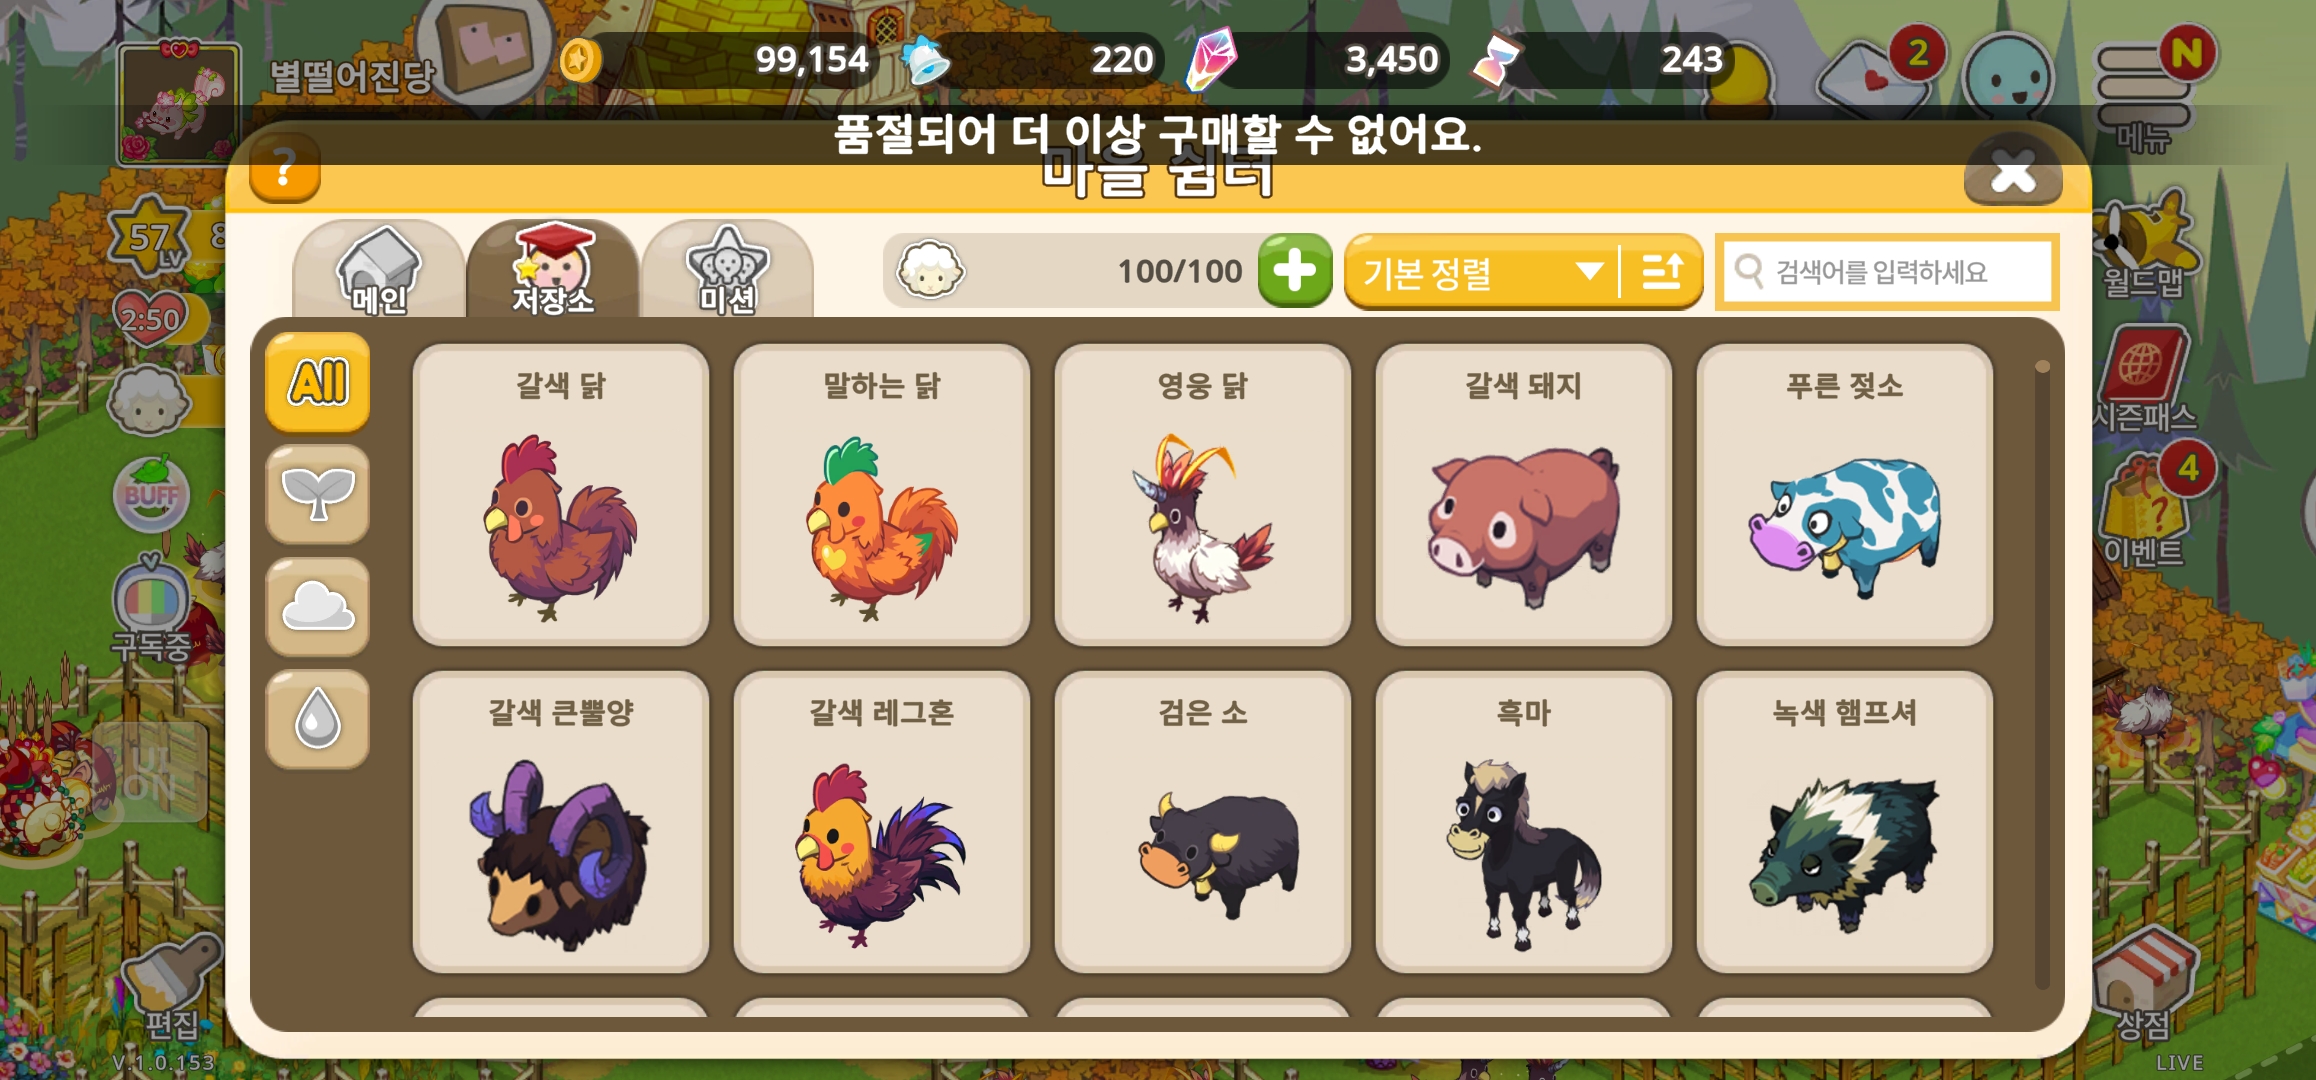This screenshot has height=1080, width=2316.
Task: Select the water drop category filter icon
Action: point(318,719)
